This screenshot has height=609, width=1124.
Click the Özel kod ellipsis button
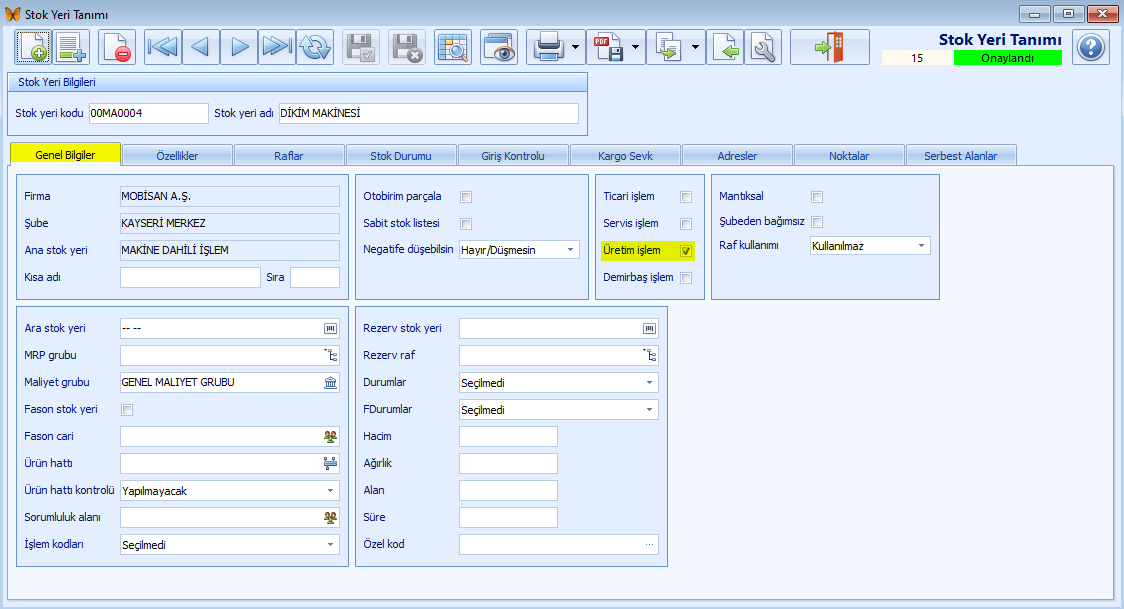tap(649, 545)
